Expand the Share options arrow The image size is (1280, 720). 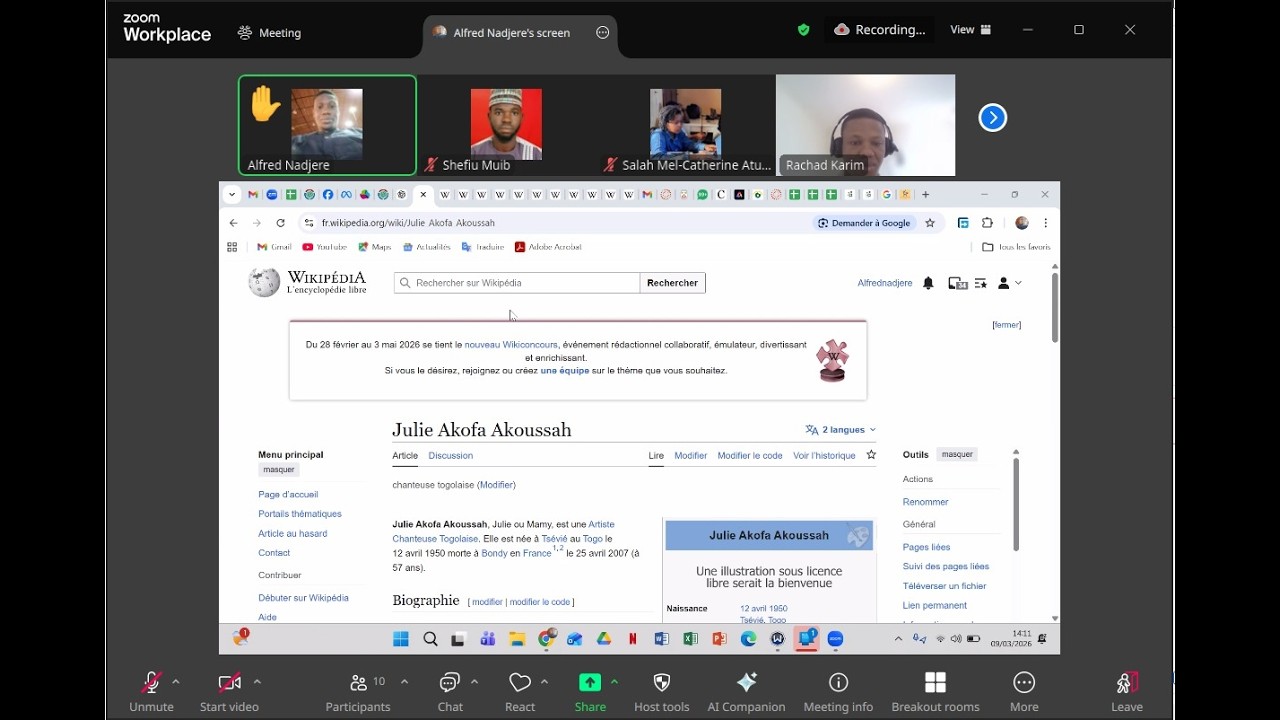(614, 682)
